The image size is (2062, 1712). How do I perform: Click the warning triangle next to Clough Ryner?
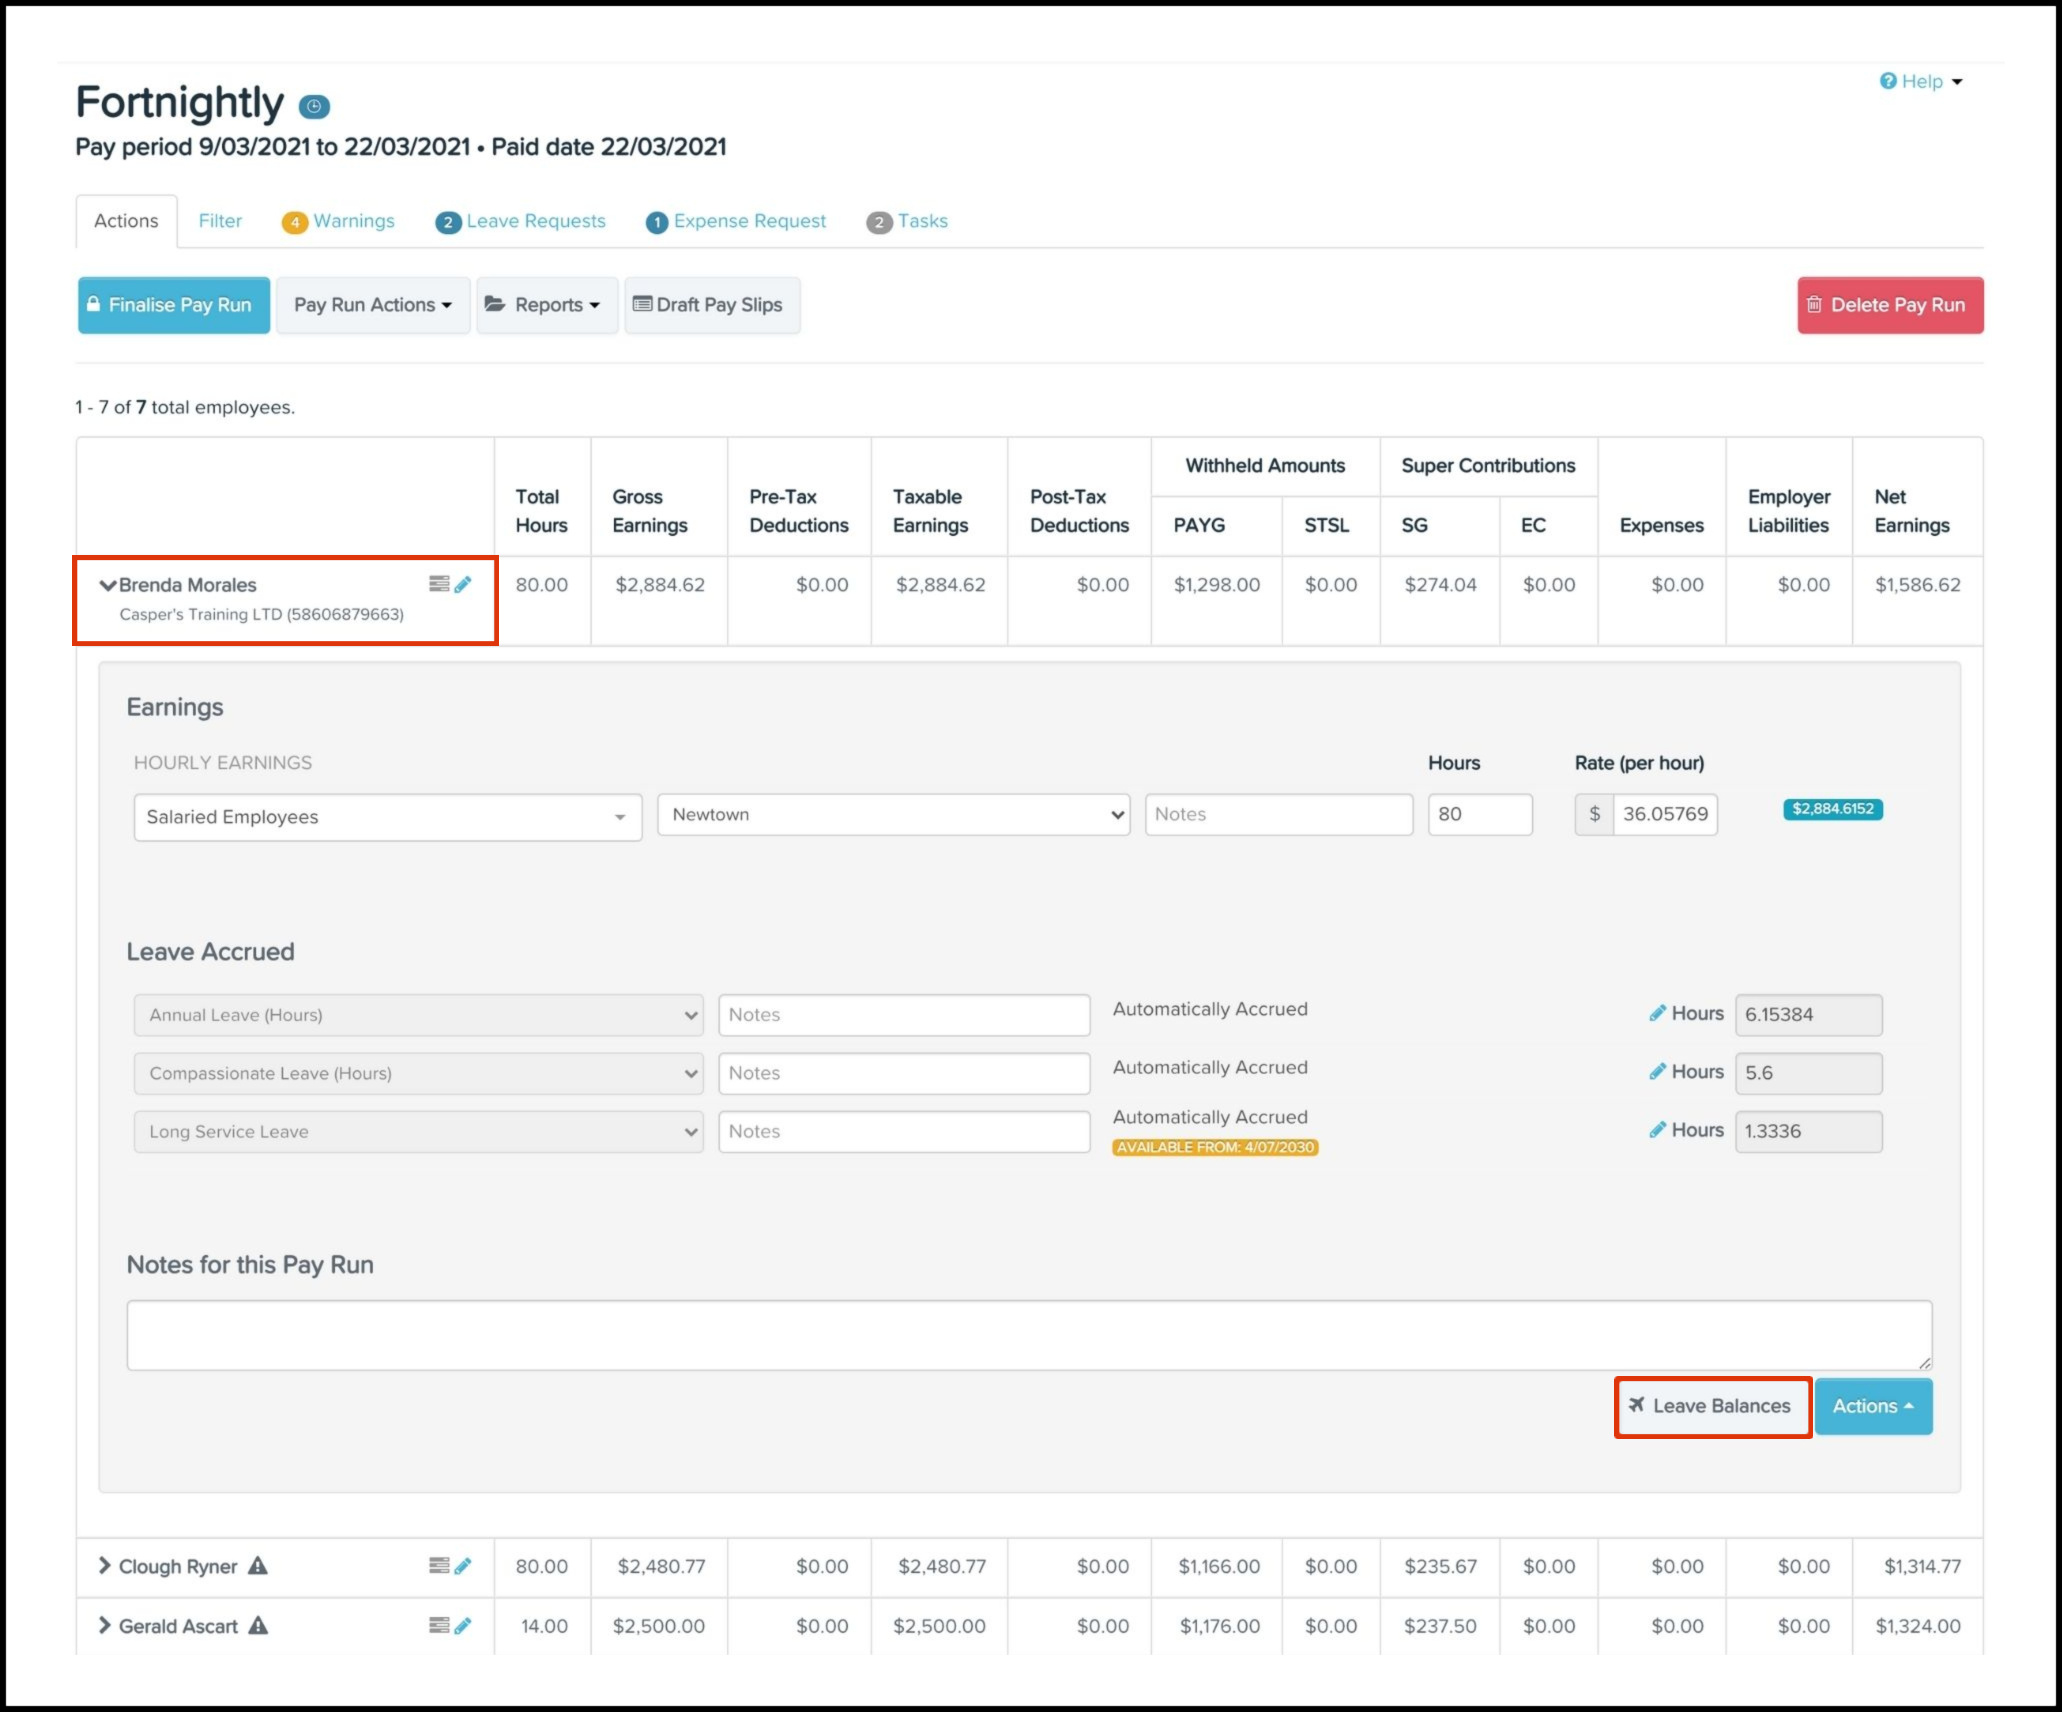click(258, 1566)
